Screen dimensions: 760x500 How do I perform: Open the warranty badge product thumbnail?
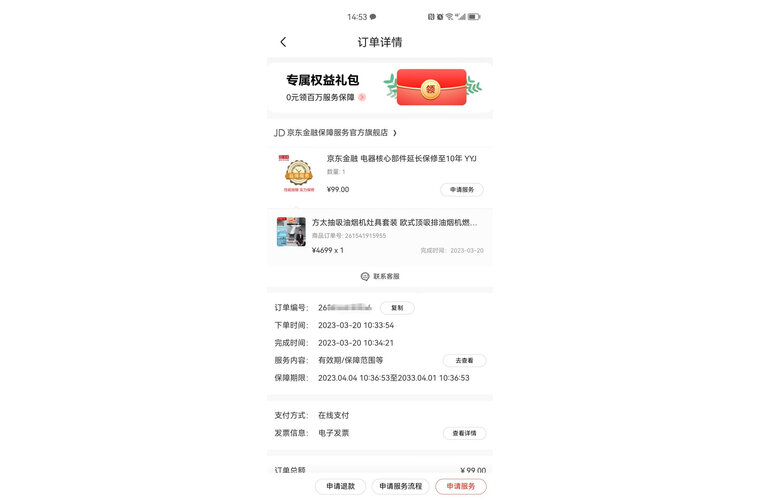tap(299, 173)
